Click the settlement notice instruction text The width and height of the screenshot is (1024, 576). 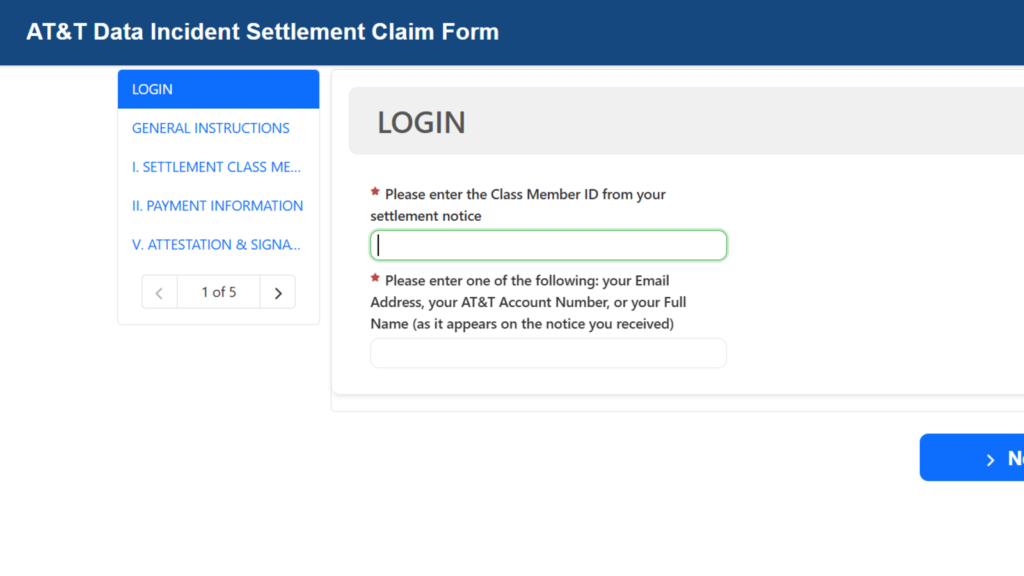[520, 204]
